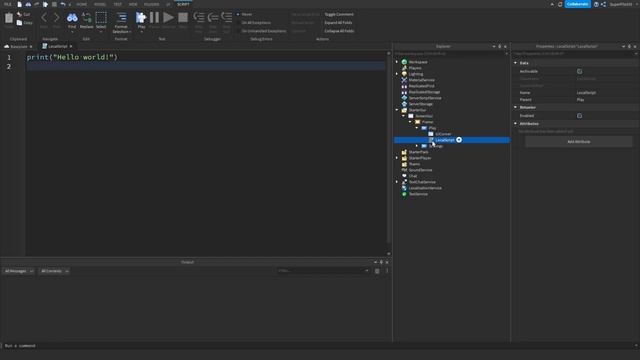
Task: Select UICorner in Explorer tree
Action: (443, 134)
